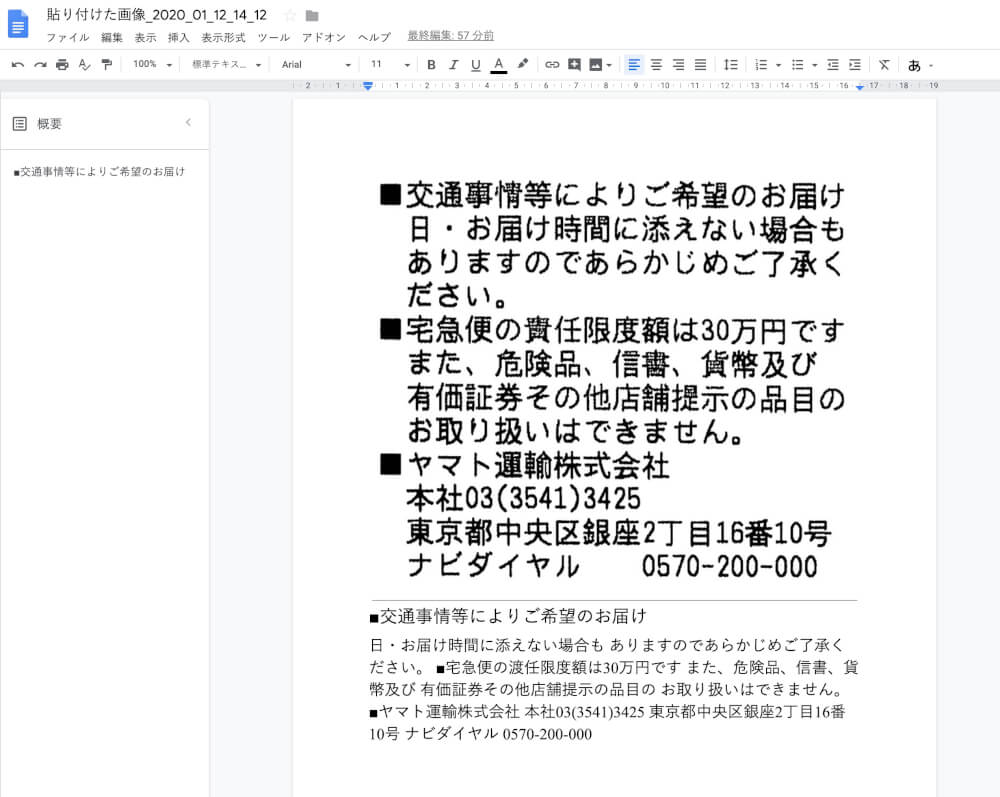The height and width of the screenshot is (797, 1000).
Task: Open the 編集 menu
Action: (112, 38)
